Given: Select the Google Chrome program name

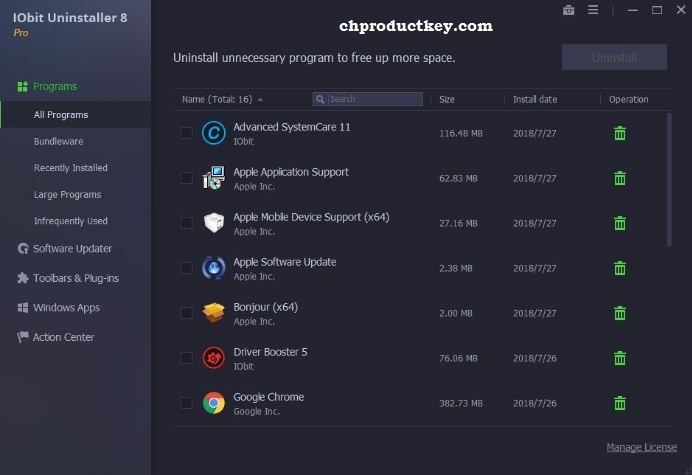Looking at the screenshot, I should pos(268,397).
